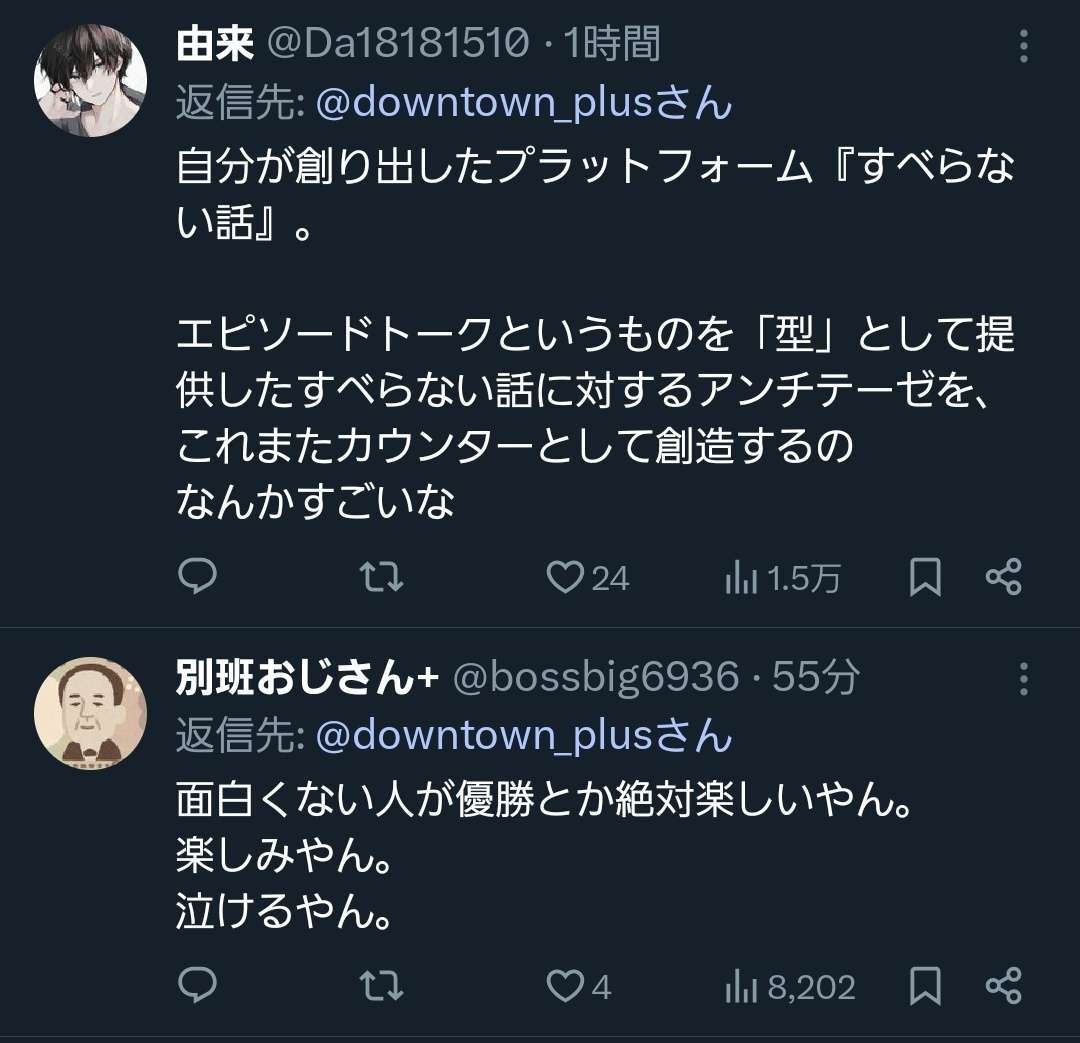Share 別班おじさん+'s tweet
This screenshot has height=1043, width=1080.
pos(1003,986)
